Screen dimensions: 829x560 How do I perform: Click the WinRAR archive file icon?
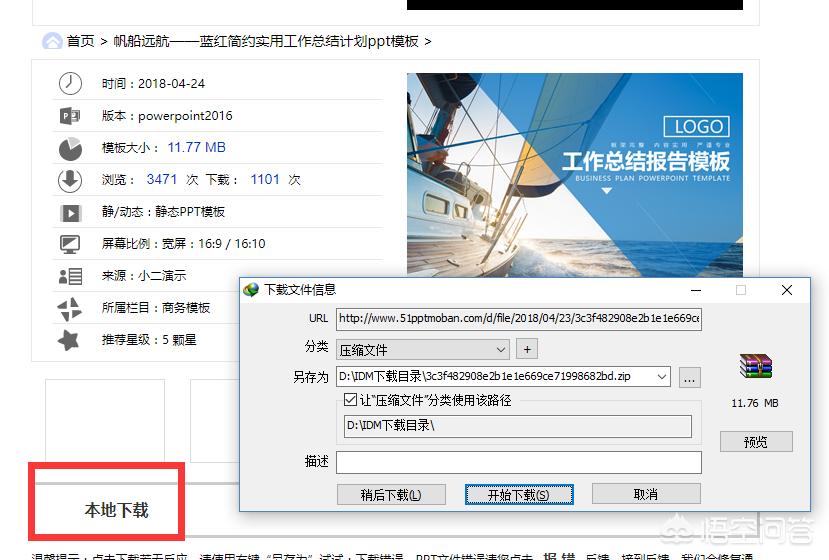click(x=756, y=366)
